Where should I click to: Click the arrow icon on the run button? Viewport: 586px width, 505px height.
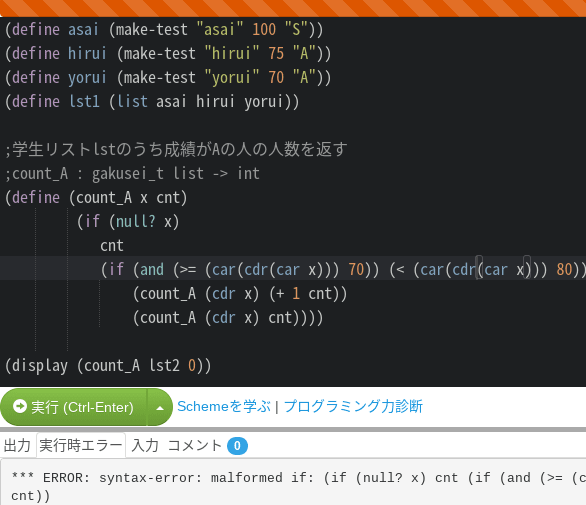point(20,406)
